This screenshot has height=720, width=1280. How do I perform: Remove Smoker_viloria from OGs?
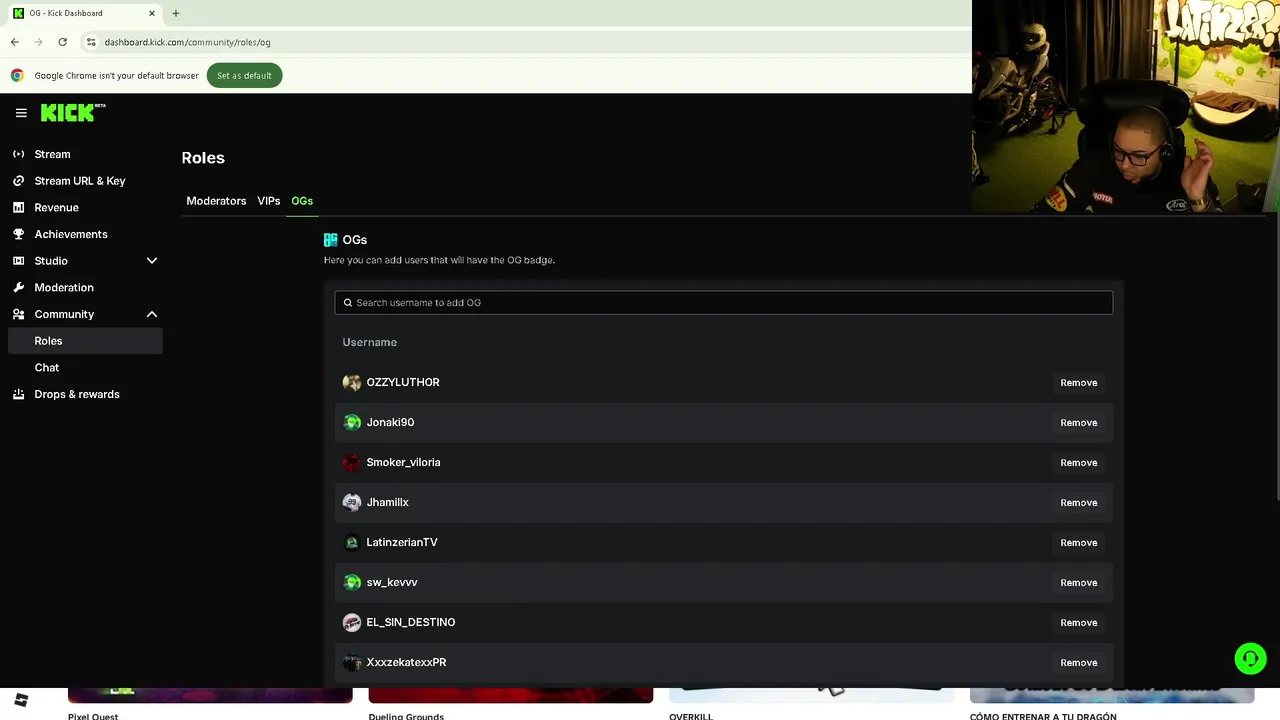(x=1078, y=462)
